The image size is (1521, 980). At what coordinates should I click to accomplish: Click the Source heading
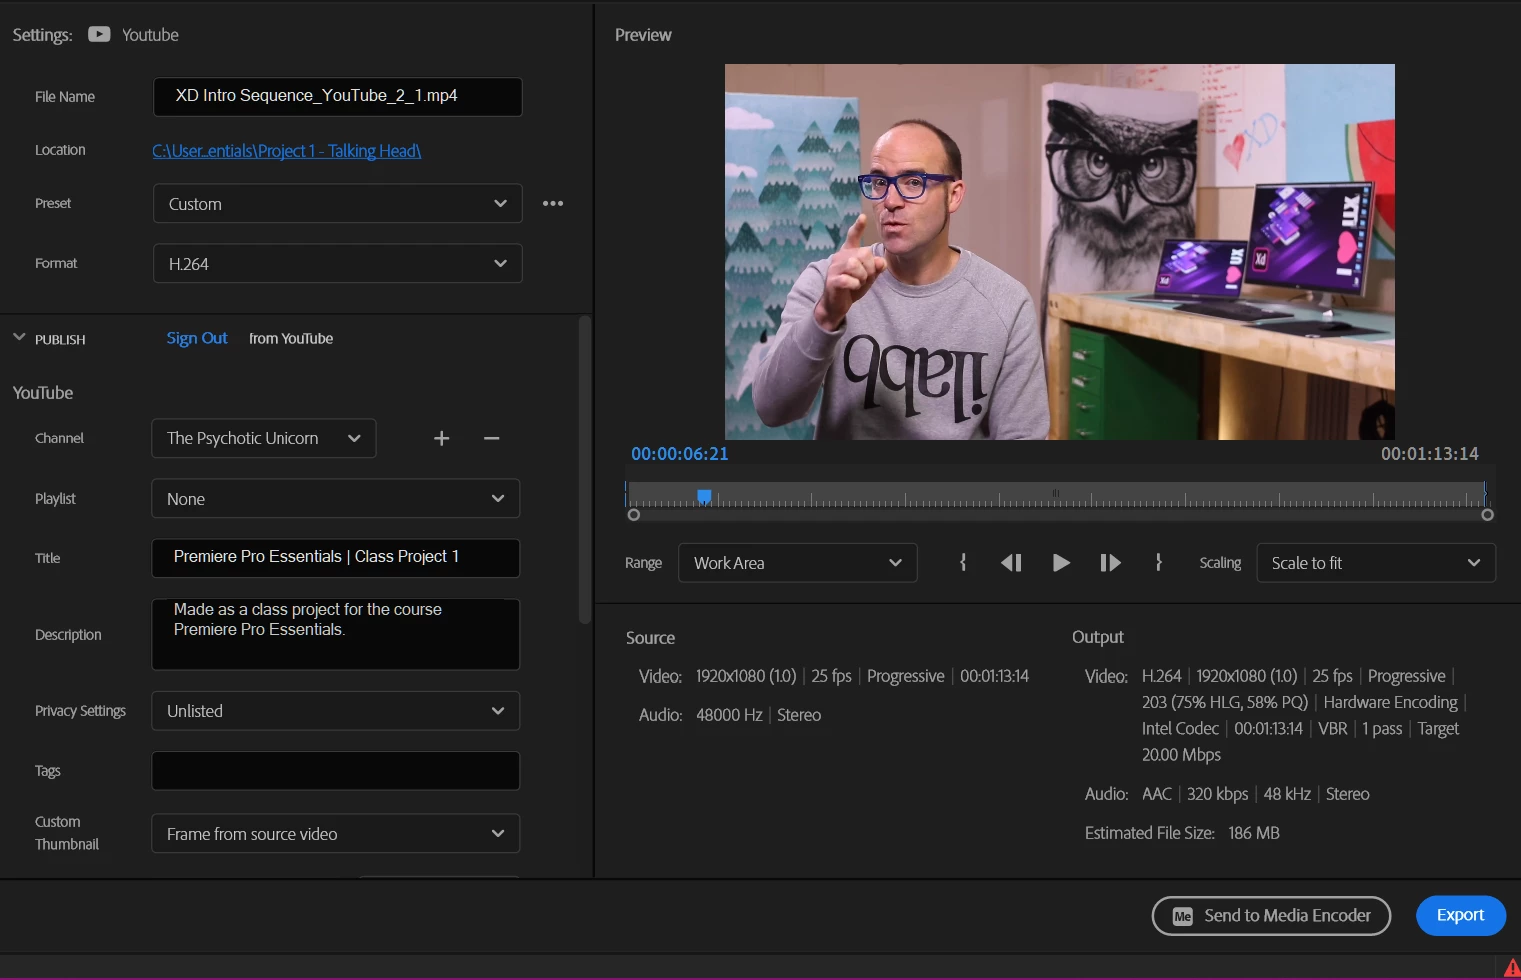(x=650, y=638)
